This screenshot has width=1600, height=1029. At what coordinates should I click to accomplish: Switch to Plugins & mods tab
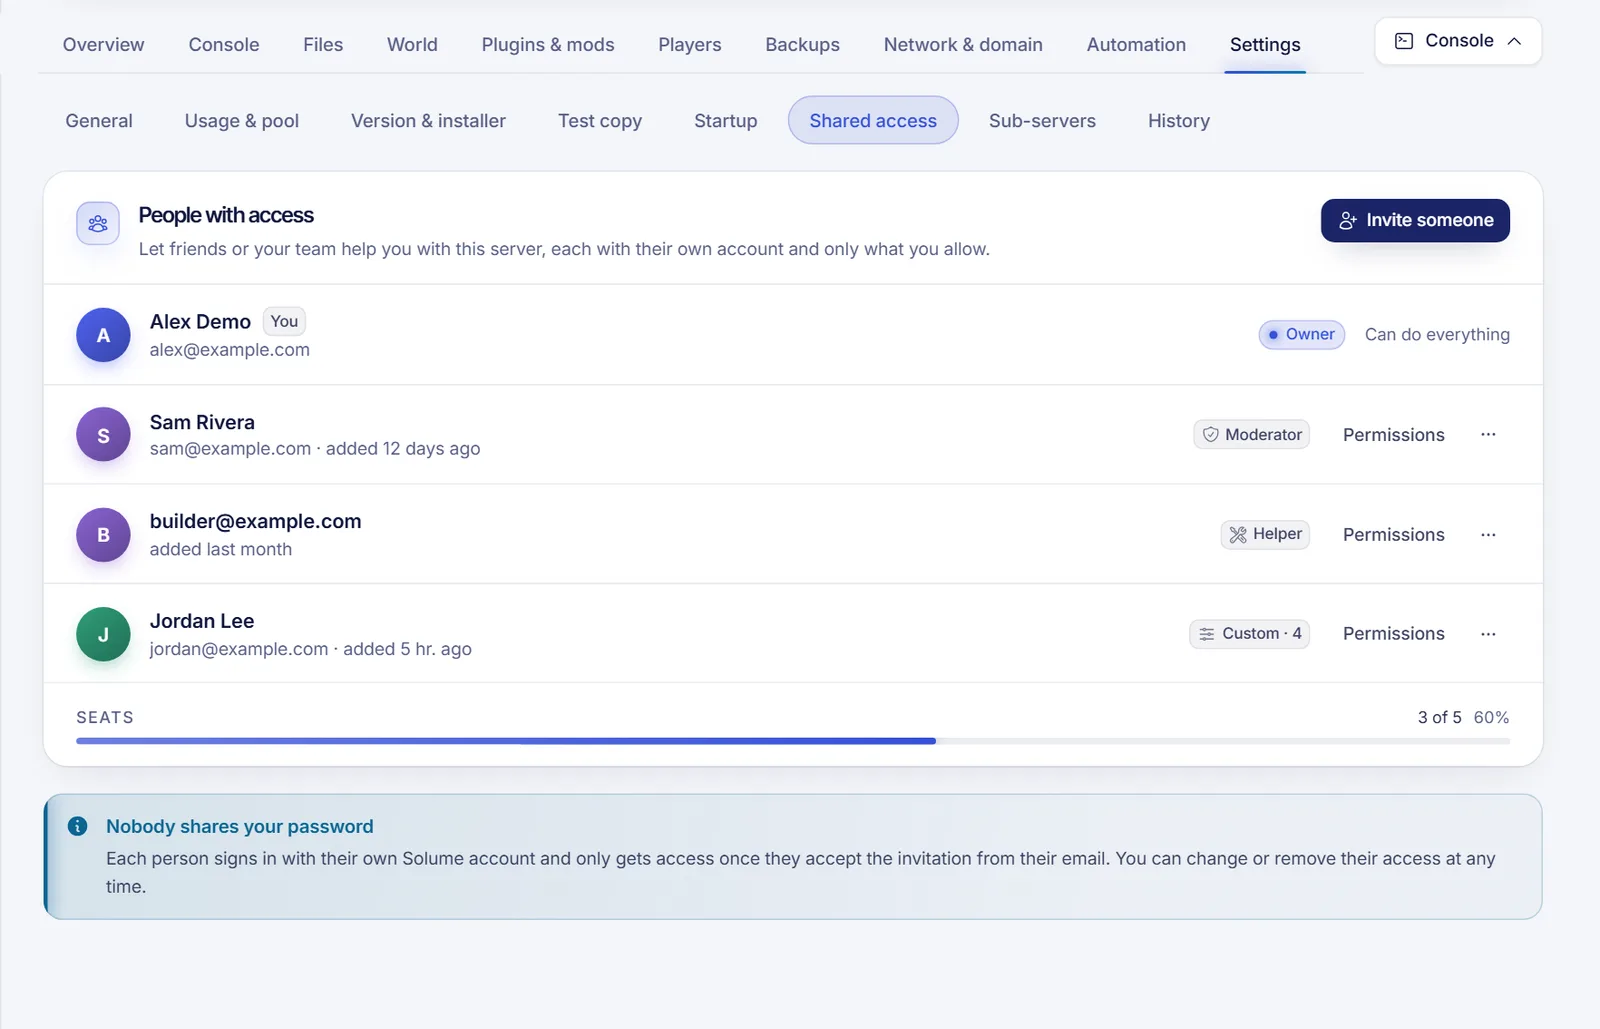pos(548,45)
